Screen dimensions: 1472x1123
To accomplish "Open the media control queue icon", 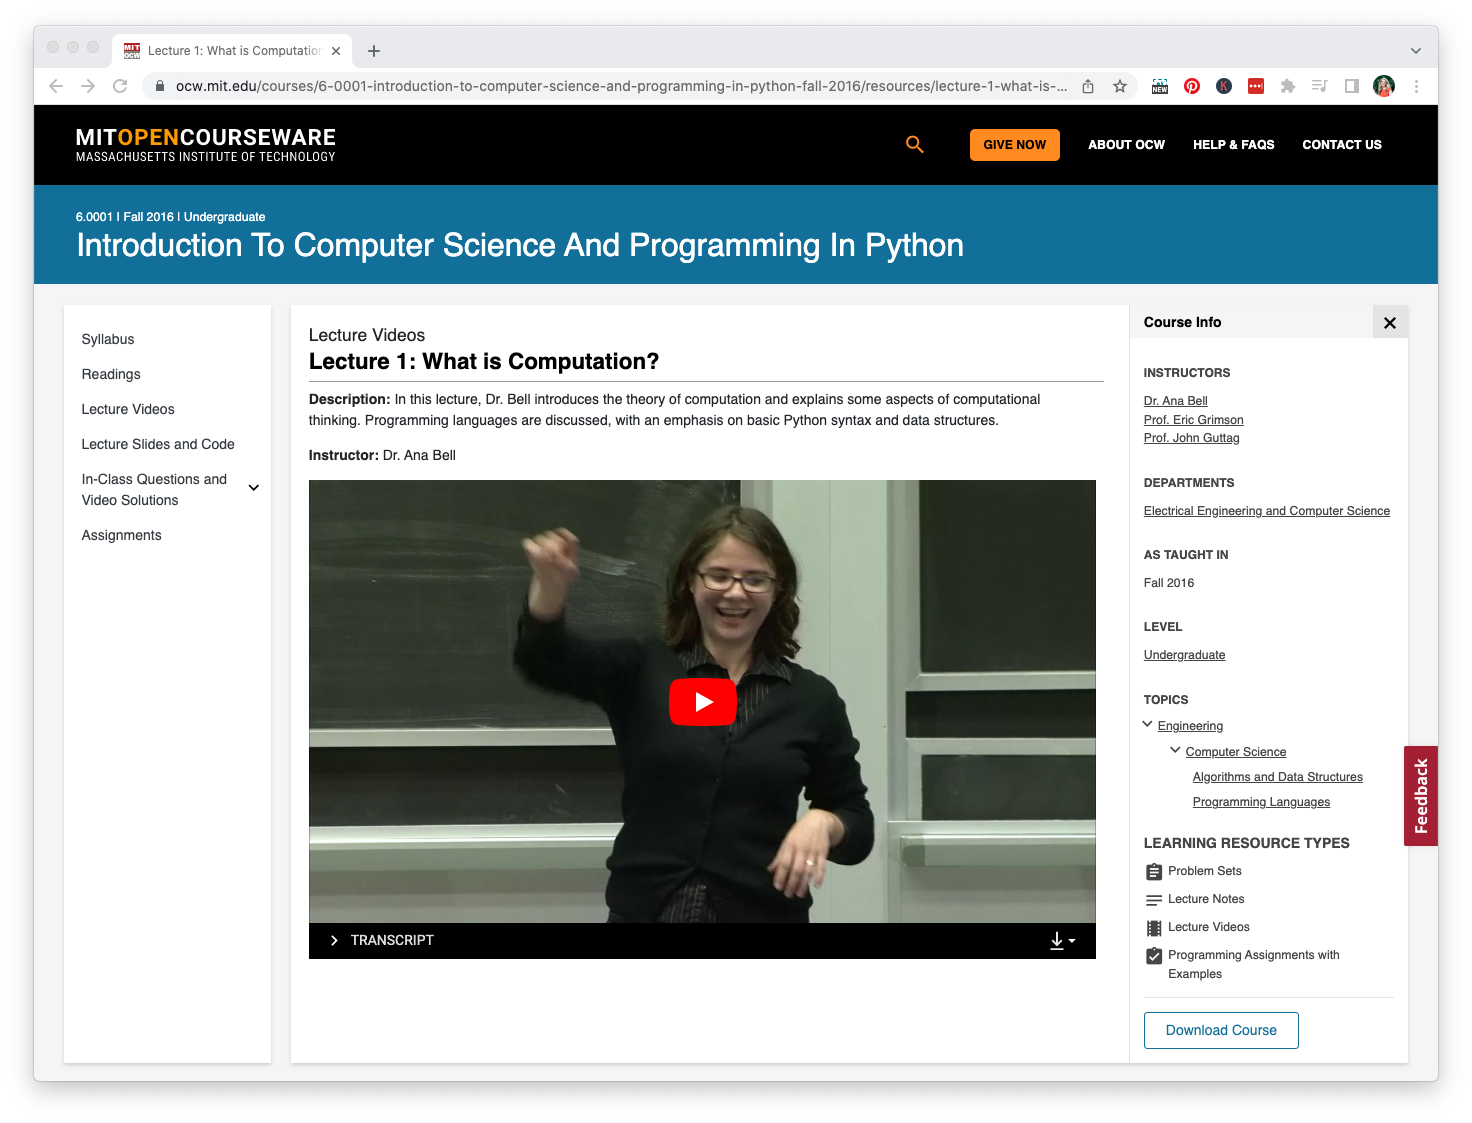I will 1320,87.
